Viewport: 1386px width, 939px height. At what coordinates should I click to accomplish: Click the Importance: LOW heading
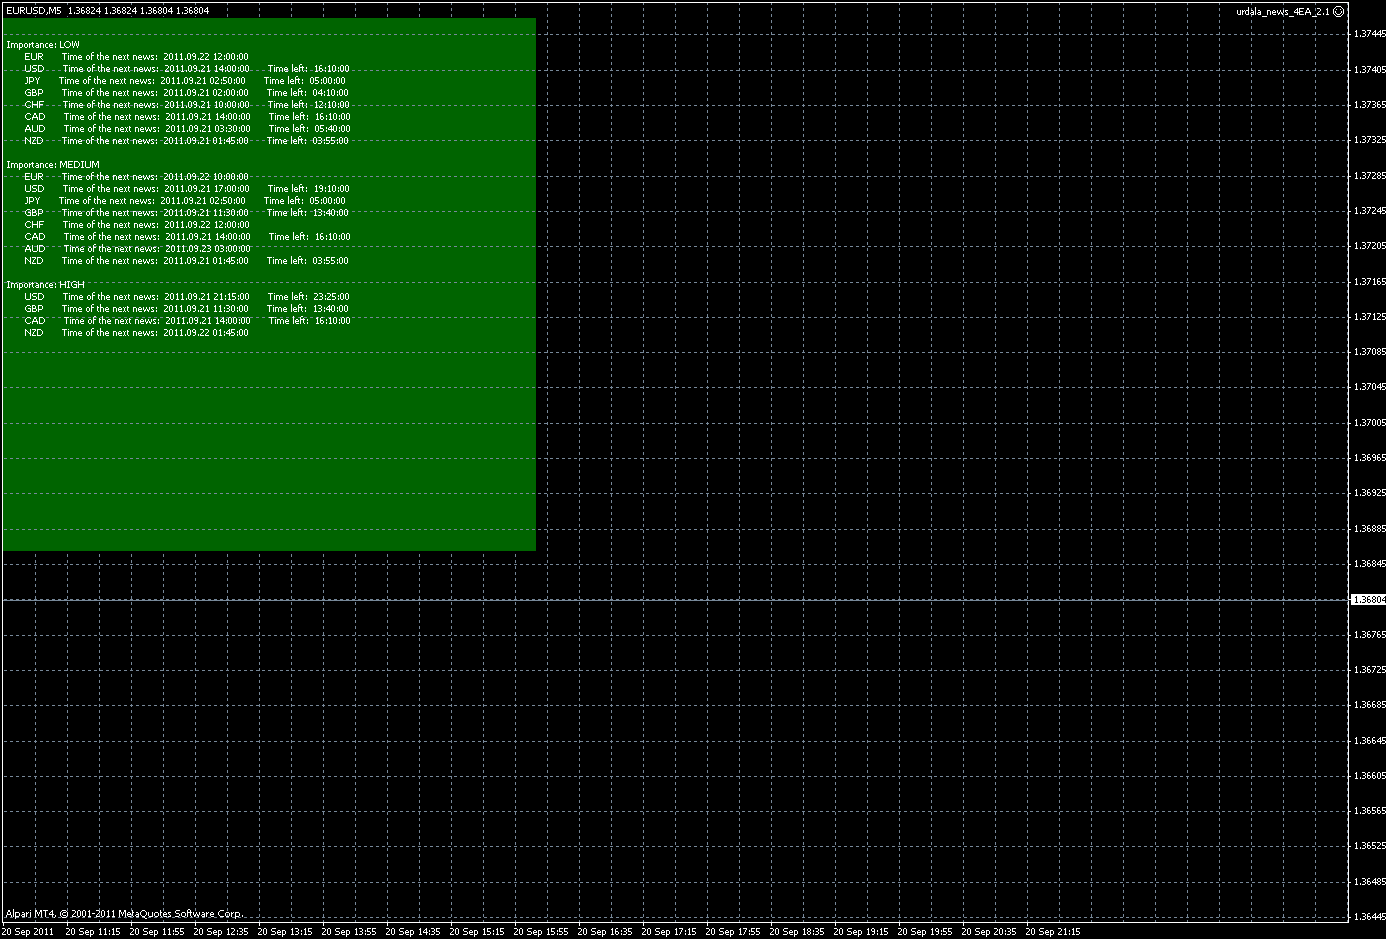[x=43, y=45]
